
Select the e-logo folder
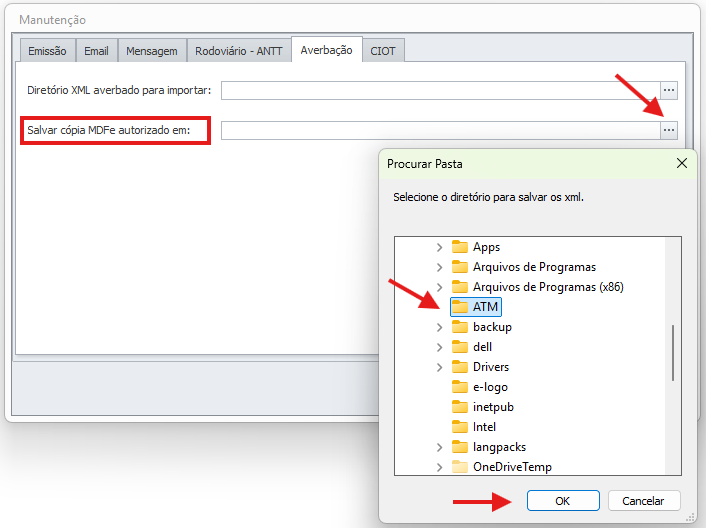pyautogui.click(x=490, y=387)
